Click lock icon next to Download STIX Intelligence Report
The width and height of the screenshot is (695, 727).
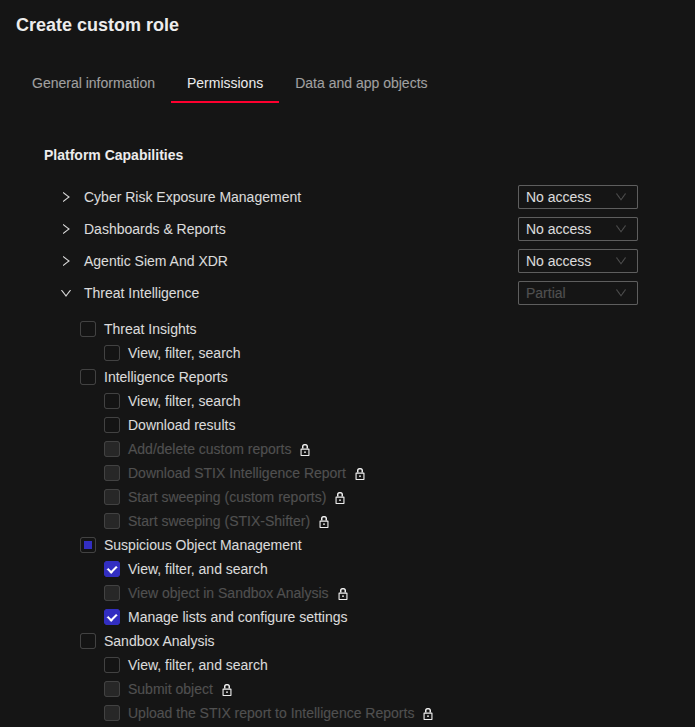click(360, 474)
